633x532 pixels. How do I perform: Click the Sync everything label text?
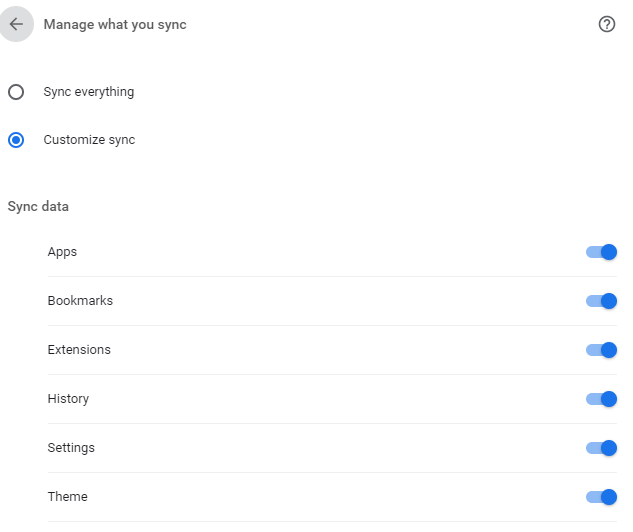(88, 92)
